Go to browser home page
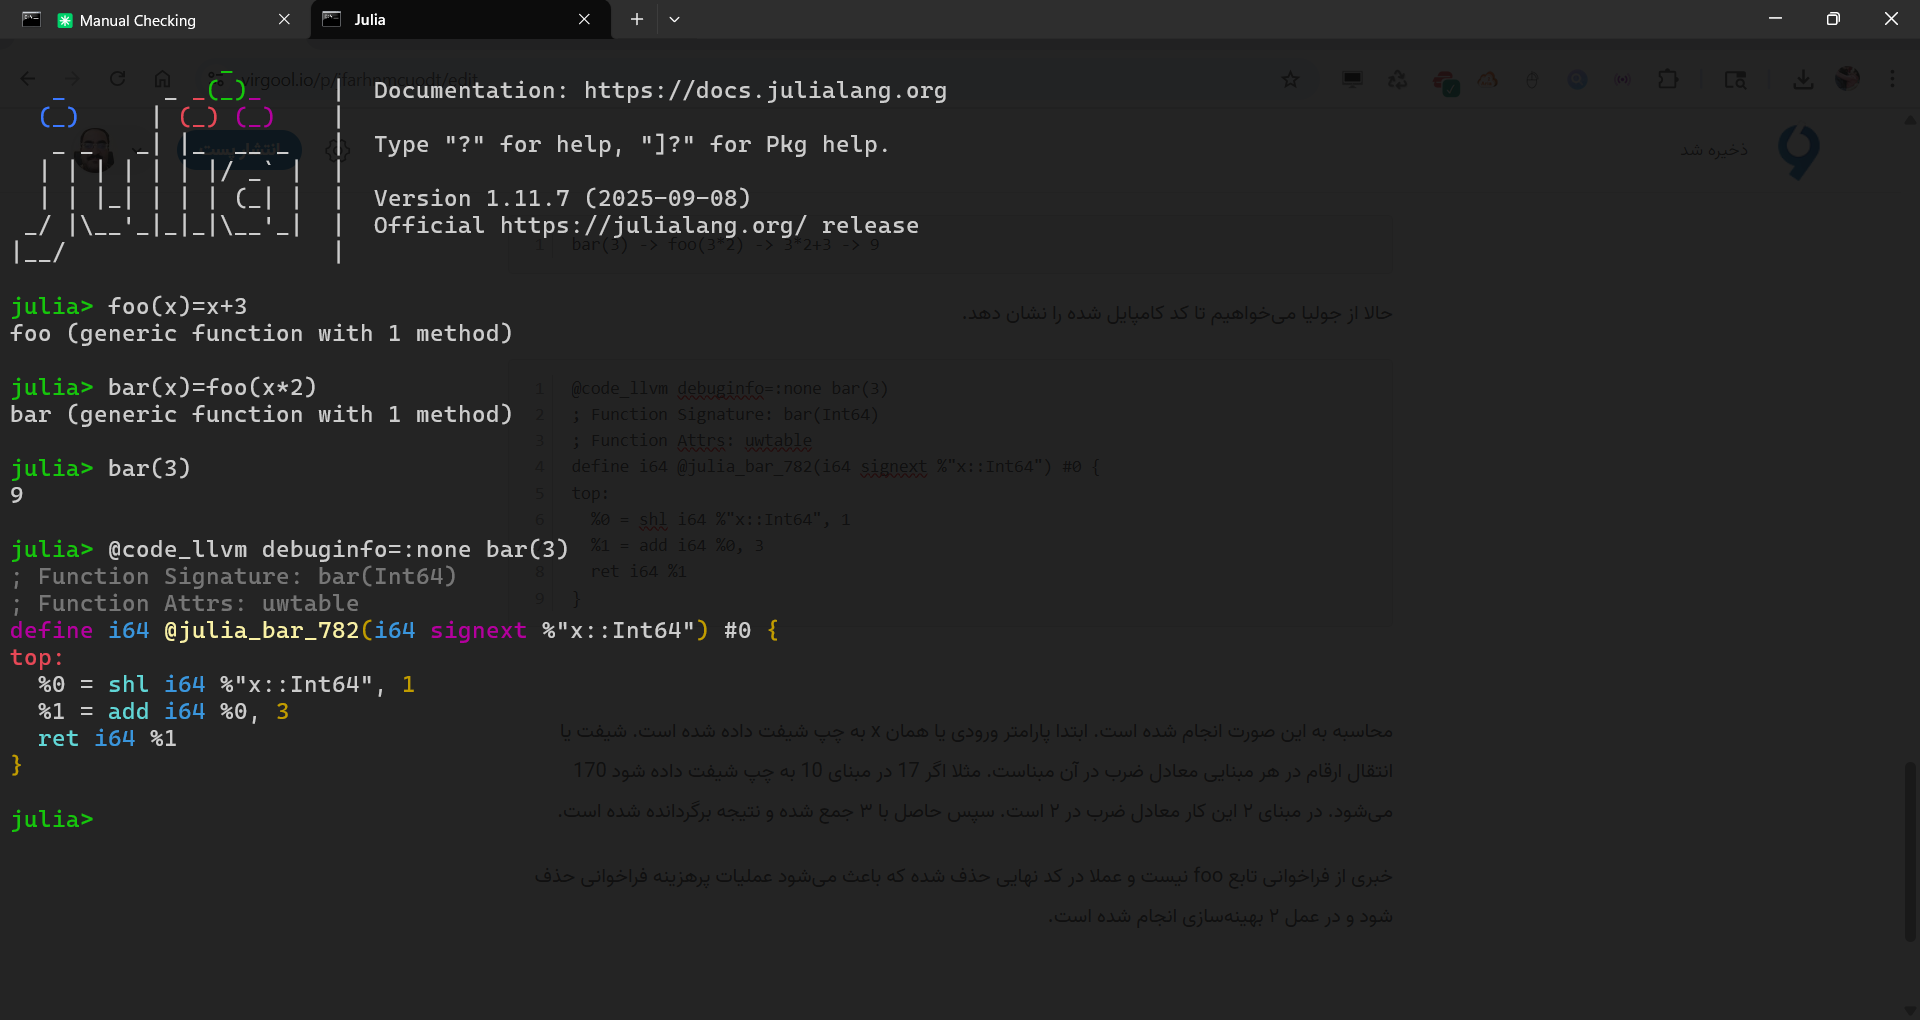Screen dimensions: 1920x1020 pos(162,79)
